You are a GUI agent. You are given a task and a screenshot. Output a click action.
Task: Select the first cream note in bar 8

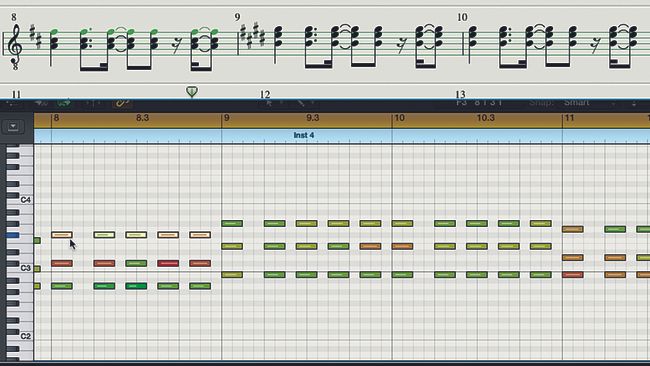[x=62, y=235]
